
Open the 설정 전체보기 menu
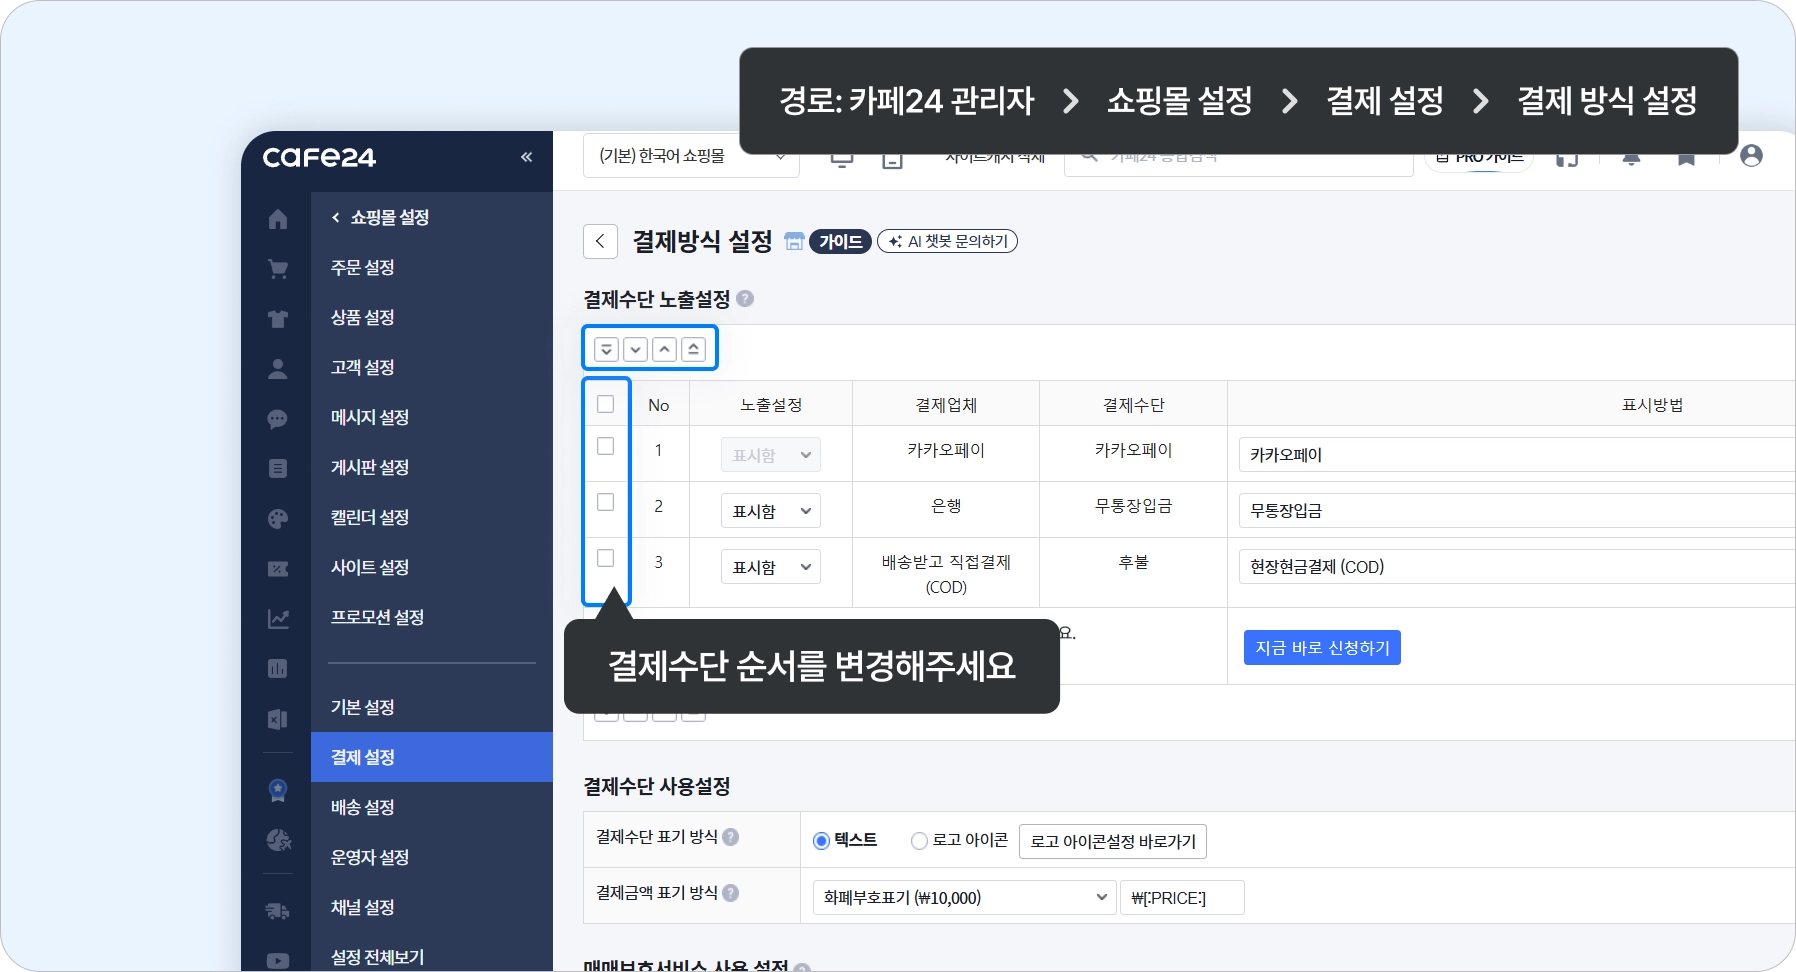(378, 957)
